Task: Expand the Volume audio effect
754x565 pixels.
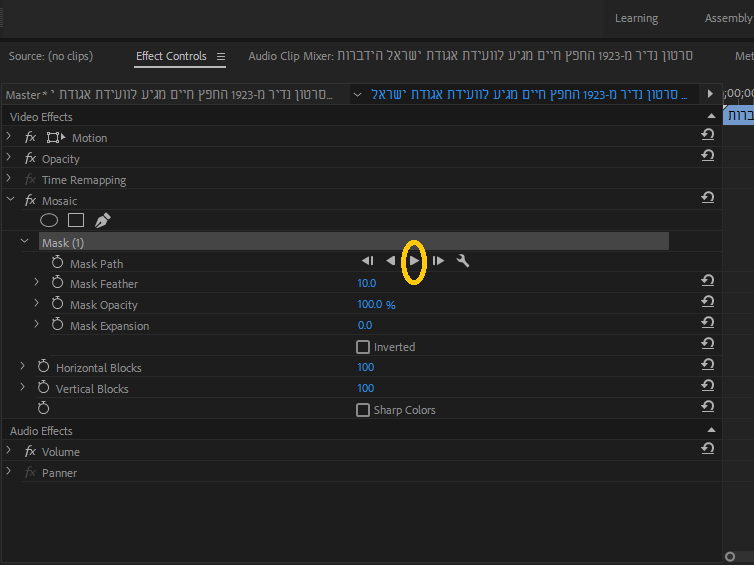Action: [x=9, y=451]
